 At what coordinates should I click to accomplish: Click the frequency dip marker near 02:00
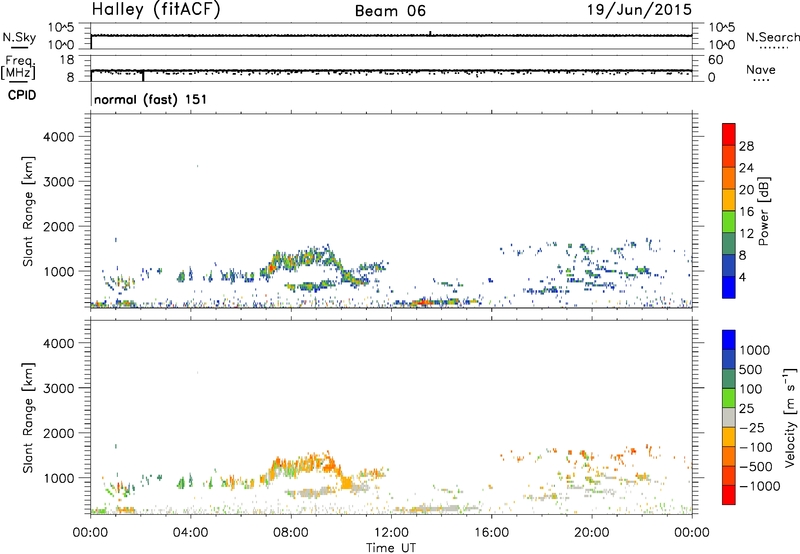(x=143, y=75)
